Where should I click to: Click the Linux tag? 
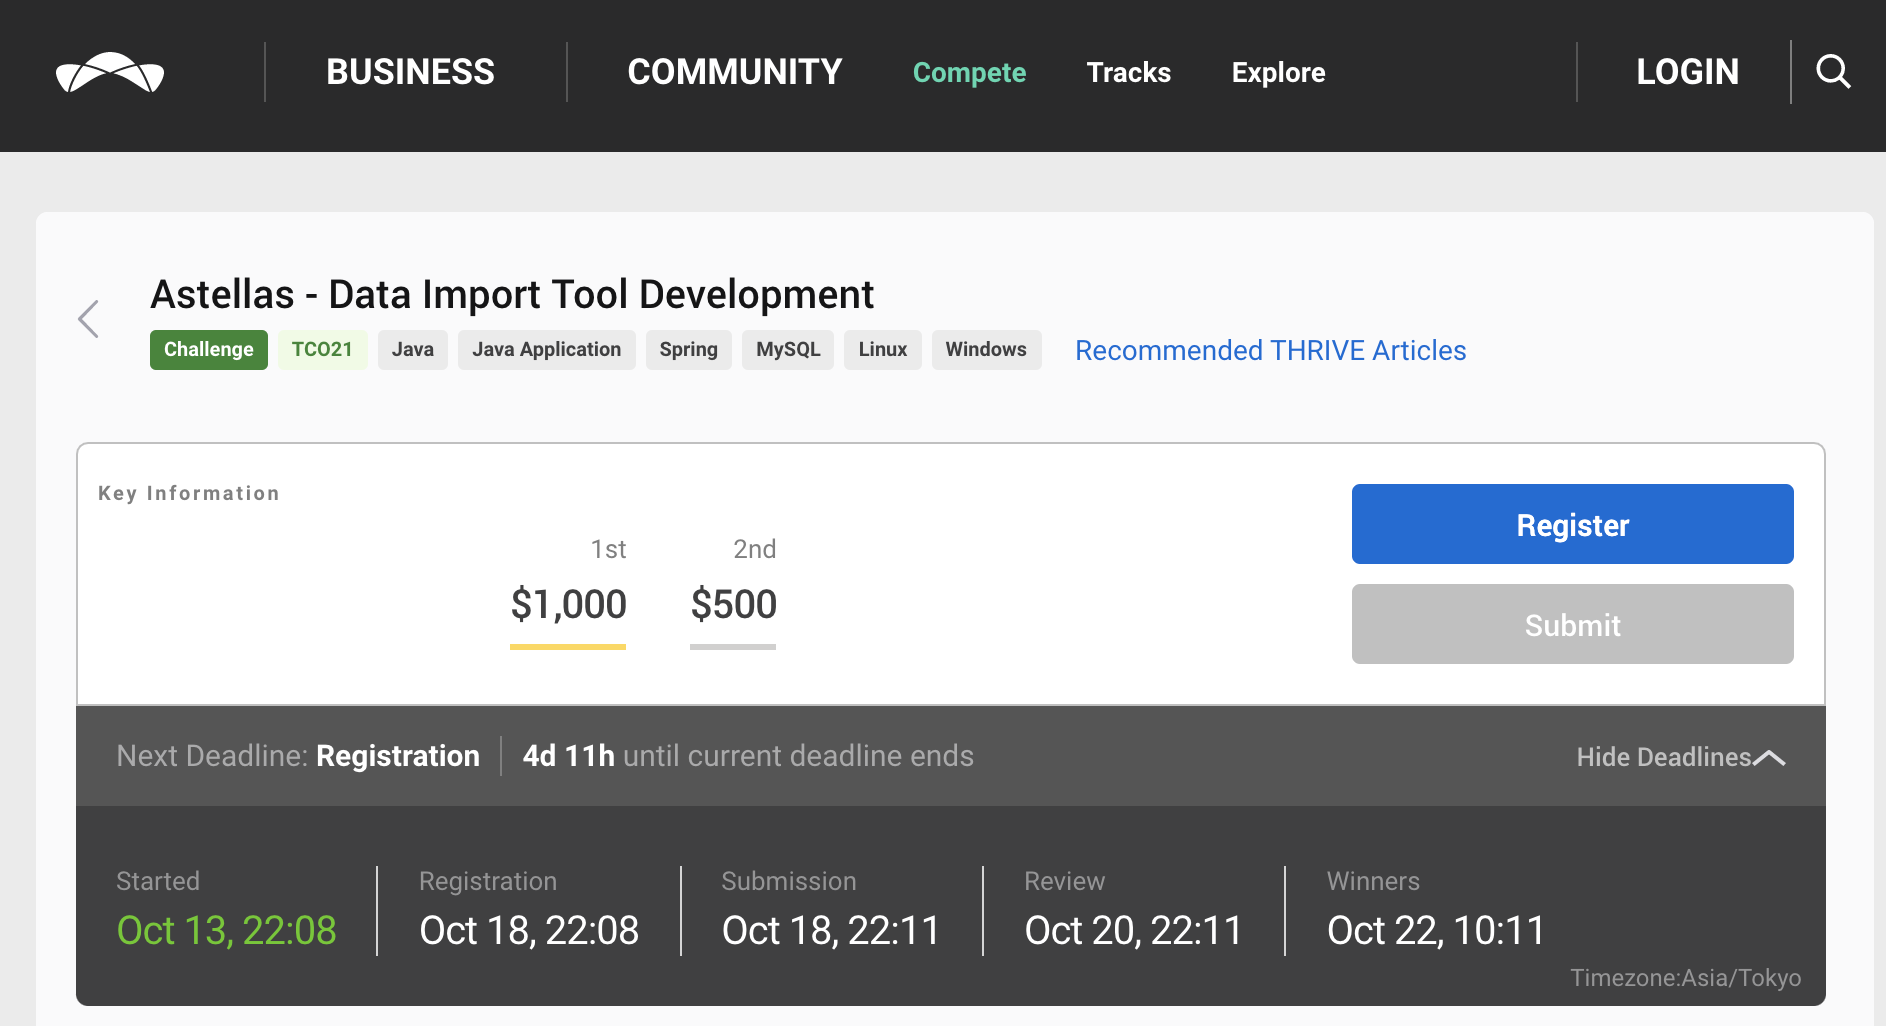(x=883, y=350)
